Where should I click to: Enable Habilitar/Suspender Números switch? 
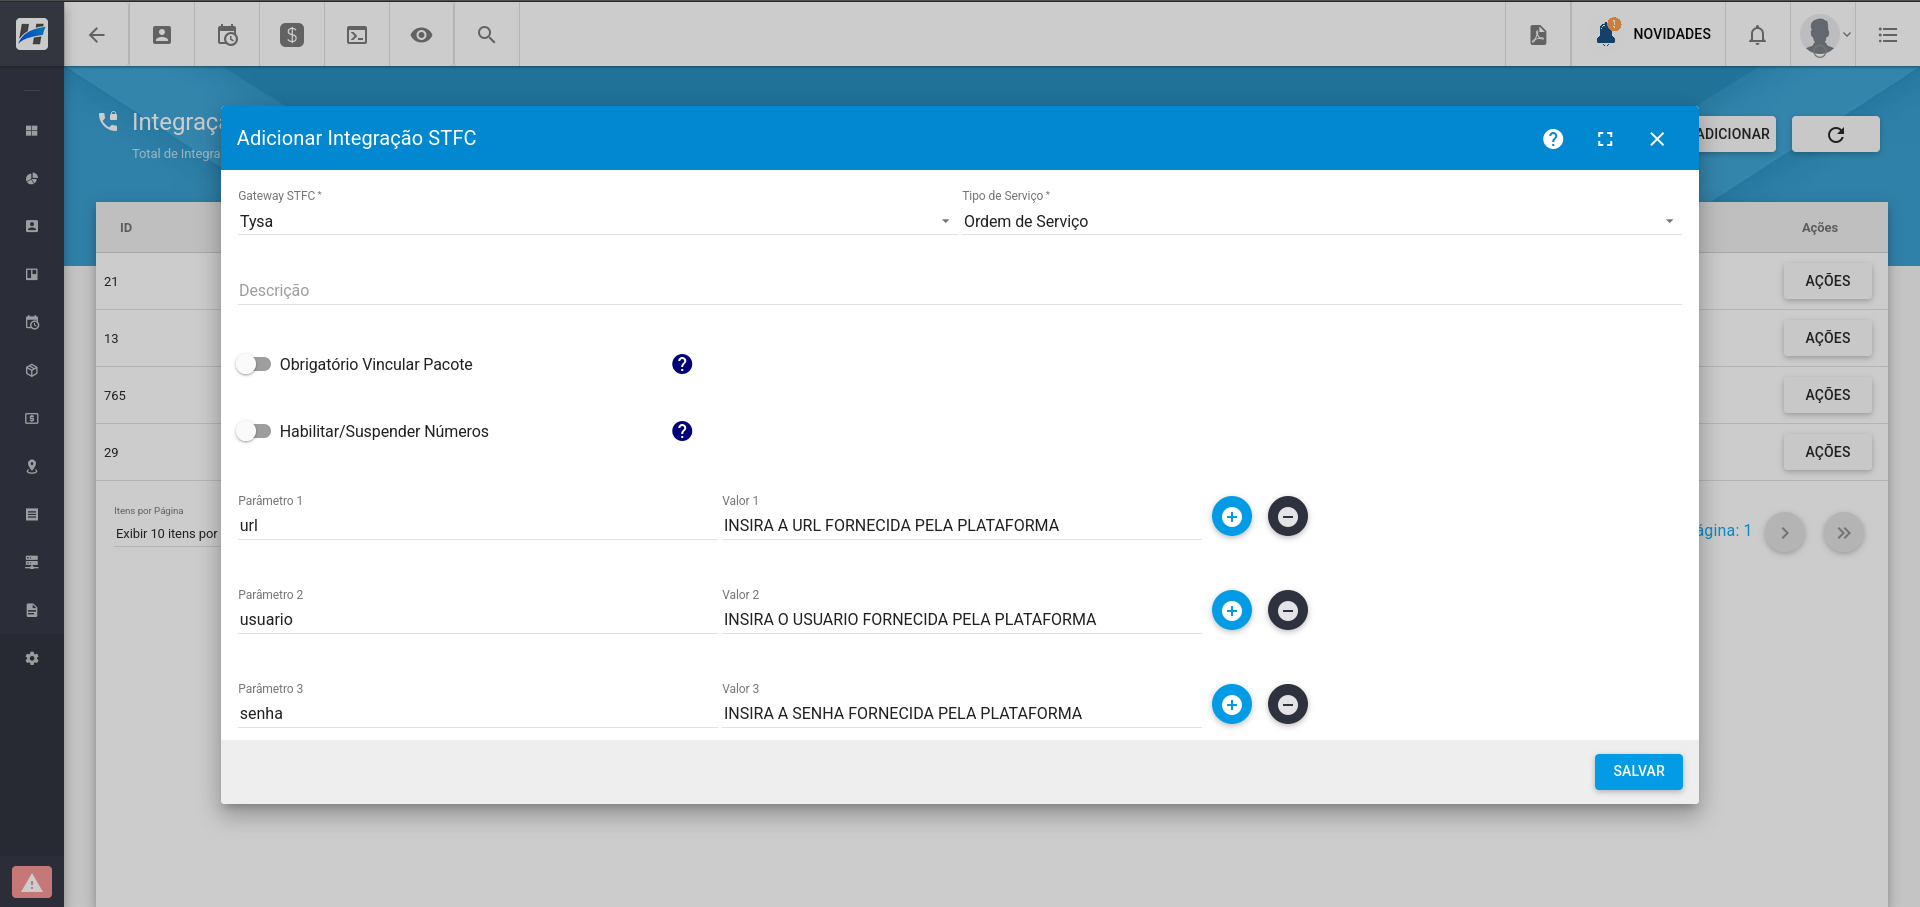tap(254, 431)
